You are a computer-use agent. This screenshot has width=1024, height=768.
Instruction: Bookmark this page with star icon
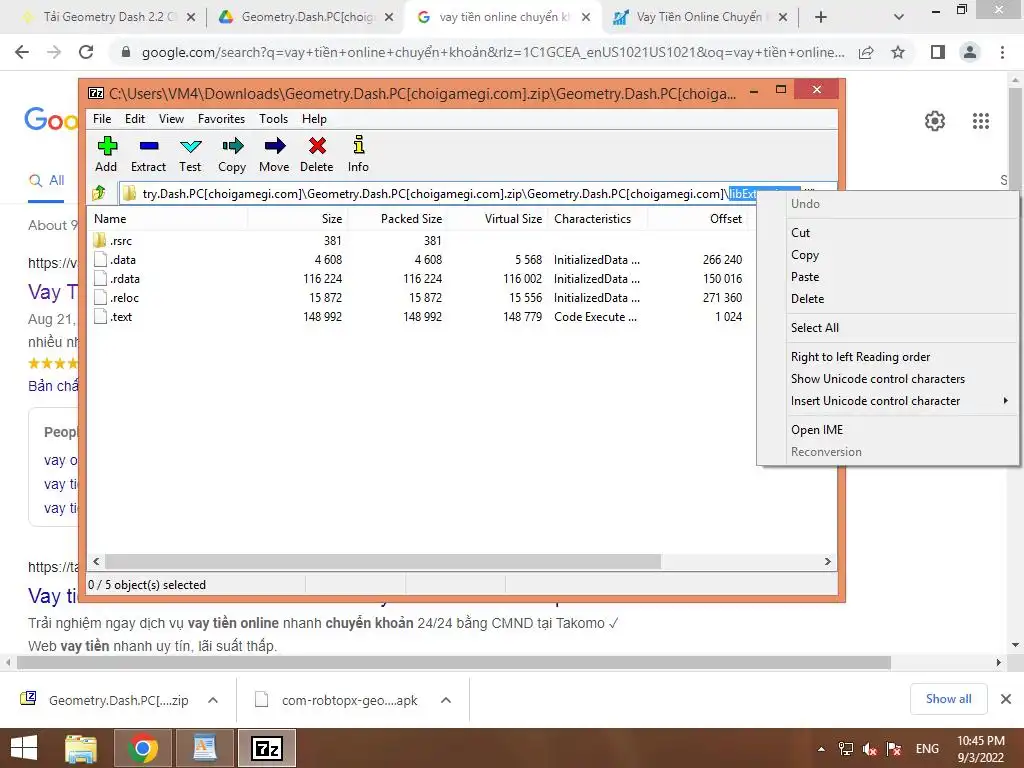point(898,52)
